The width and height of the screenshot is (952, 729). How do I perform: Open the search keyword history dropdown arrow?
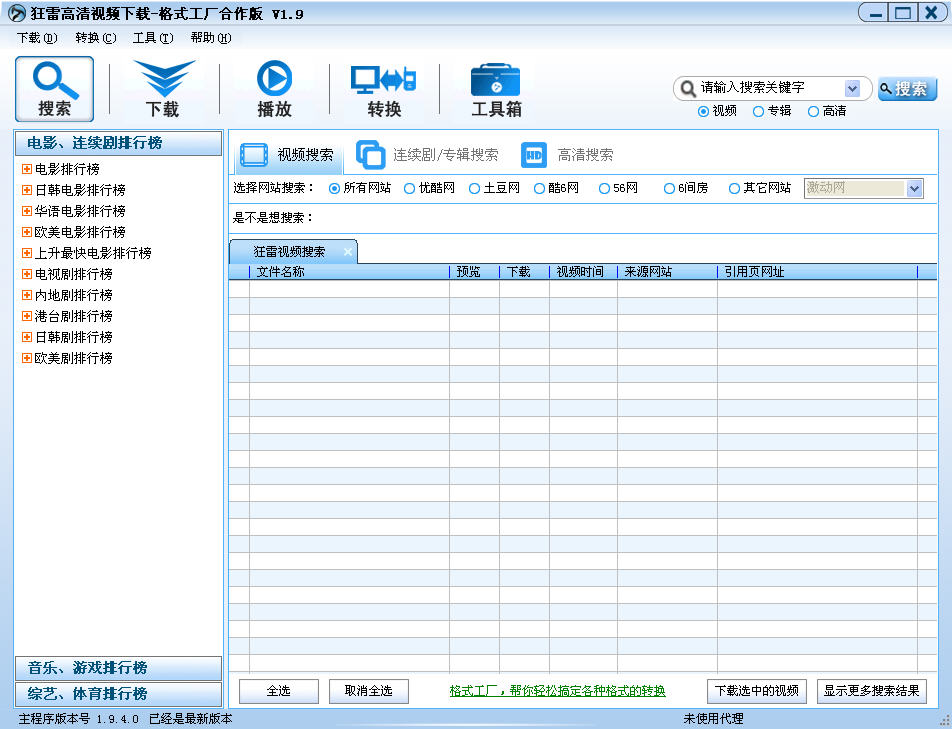click(852, 89)
